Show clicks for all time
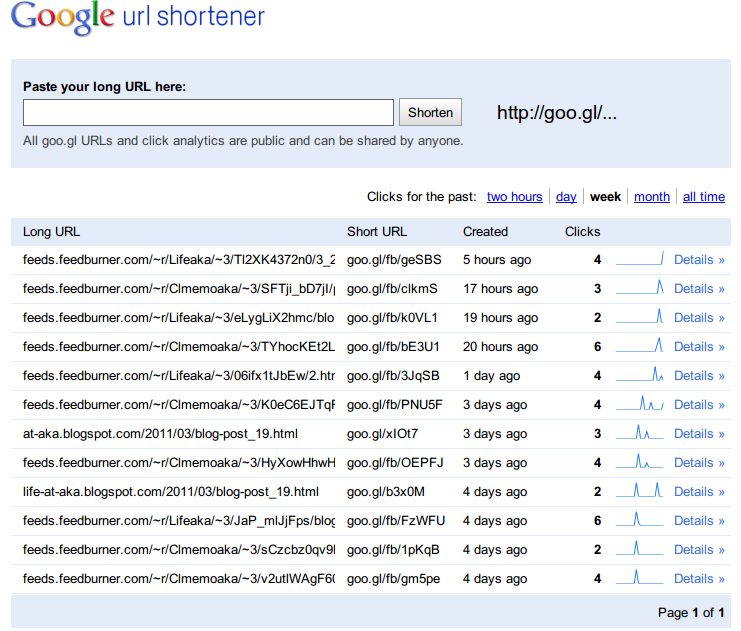741x631 pixels. click(x=704, y=197)
